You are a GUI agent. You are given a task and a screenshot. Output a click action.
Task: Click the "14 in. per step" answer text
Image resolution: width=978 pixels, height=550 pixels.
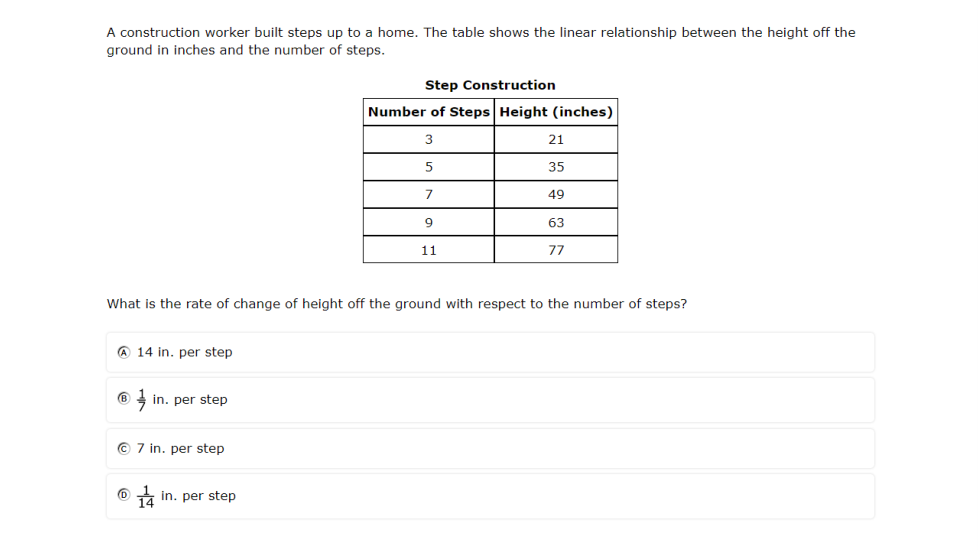185,352
